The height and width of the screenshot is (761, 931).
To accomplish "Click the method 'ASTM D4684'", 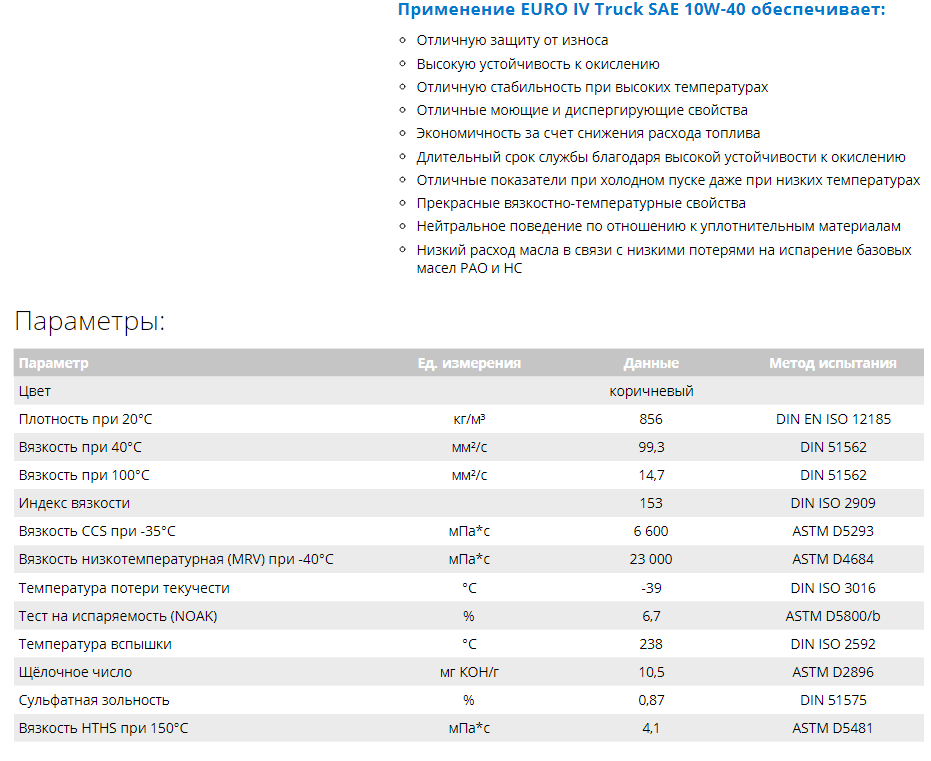I will (x=833, y=559).
